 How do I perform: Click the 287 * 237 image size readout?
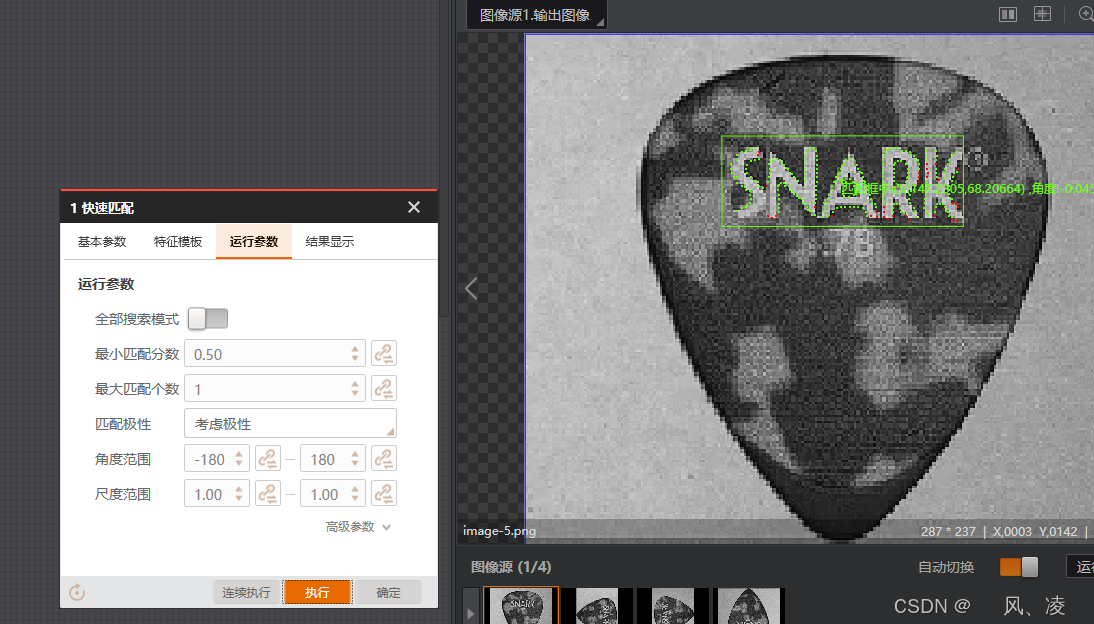click(x=948, y=531)
